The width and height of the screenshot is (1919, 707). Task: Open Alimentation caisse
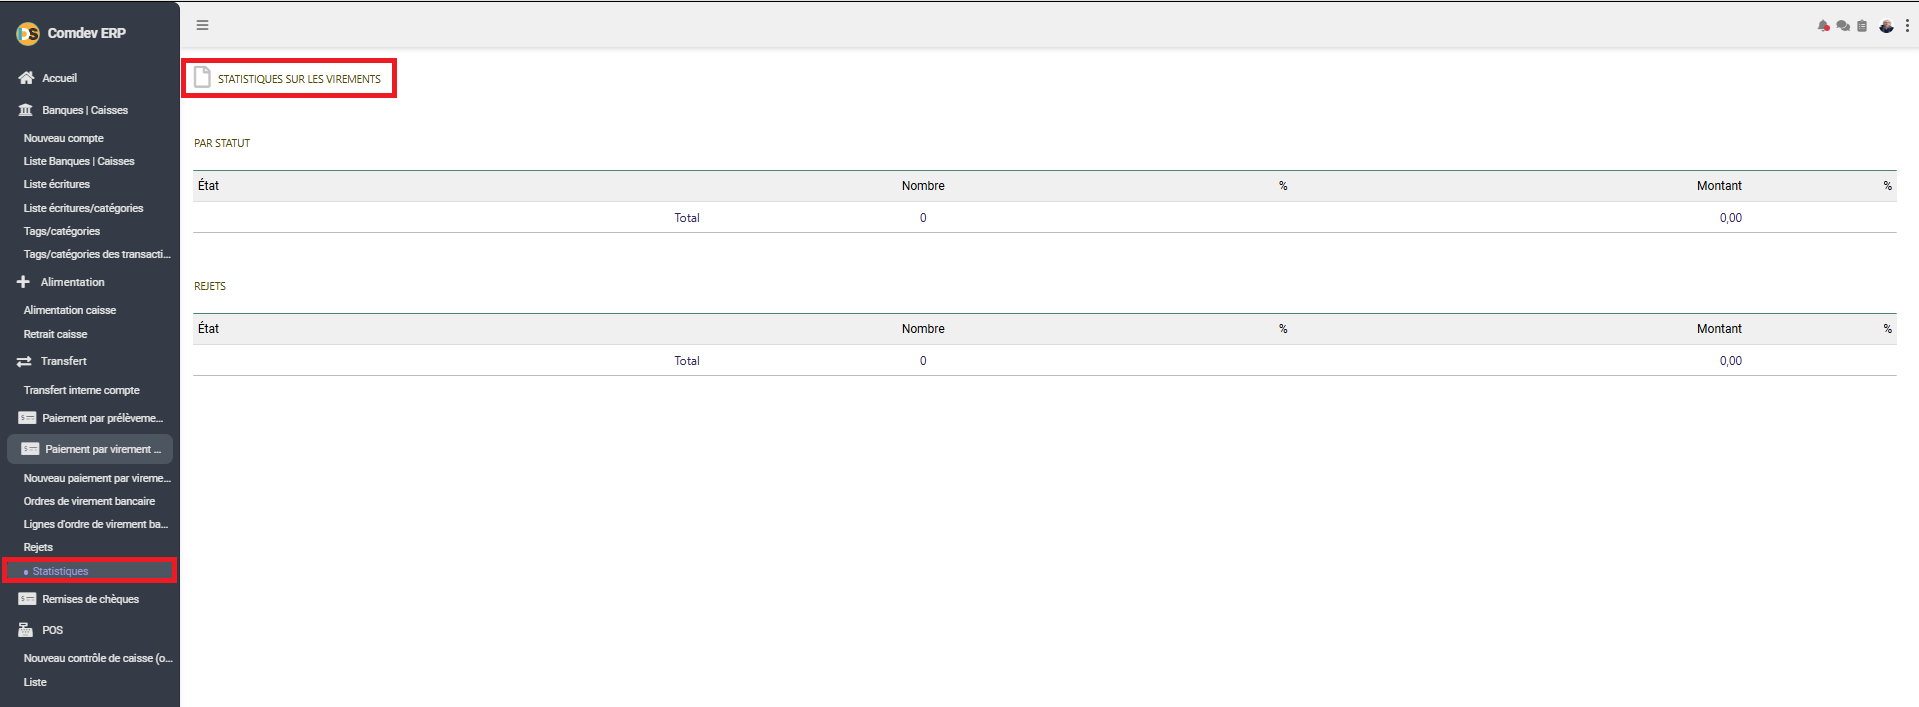coord(70,310)
